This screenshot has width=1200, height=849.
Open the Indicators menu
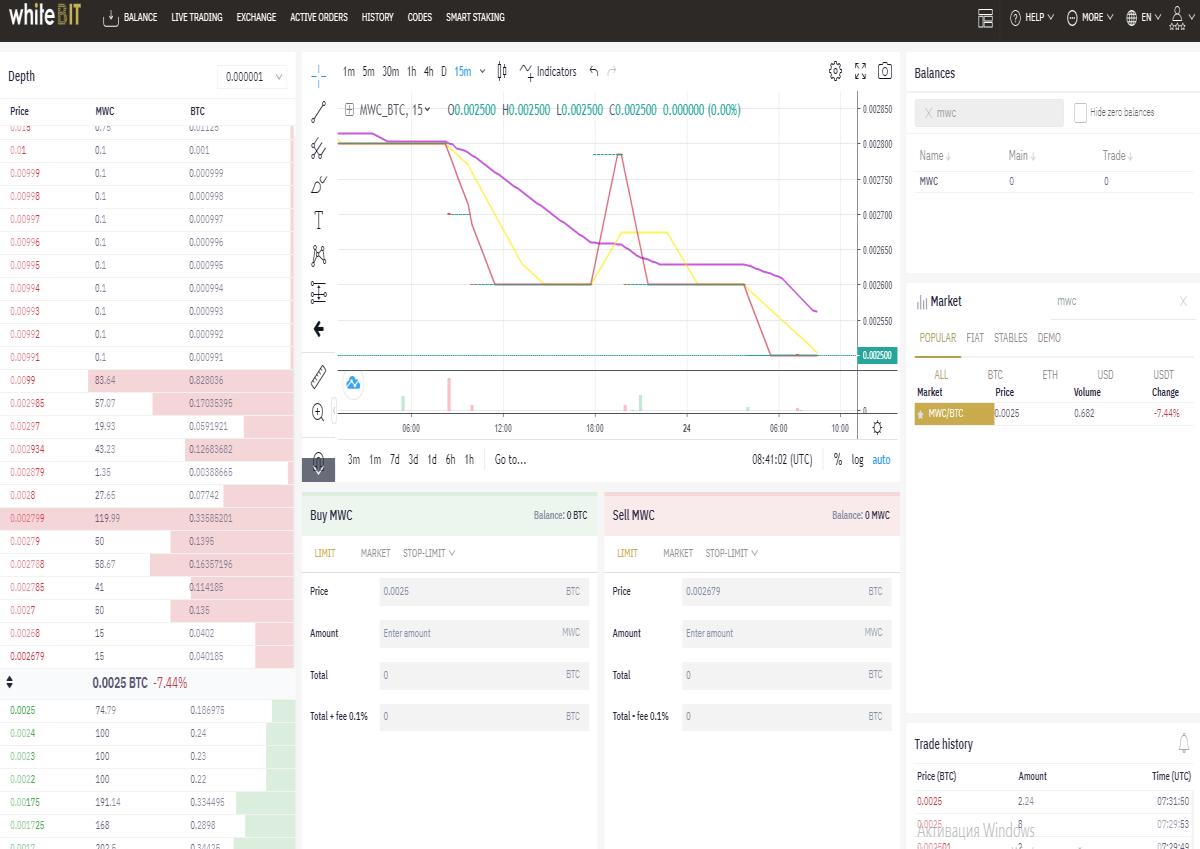click(x=548, y=71)
